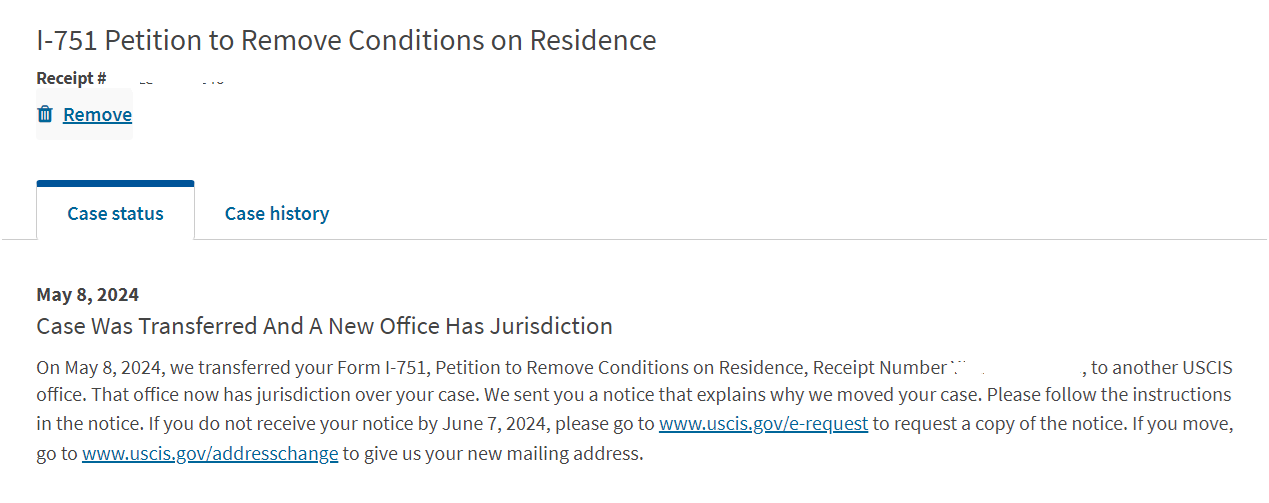The width and height of the screenshot is (1269, 503).
Task: Click the 'Case Was Transferred' status headline
Action: [324, 326]
